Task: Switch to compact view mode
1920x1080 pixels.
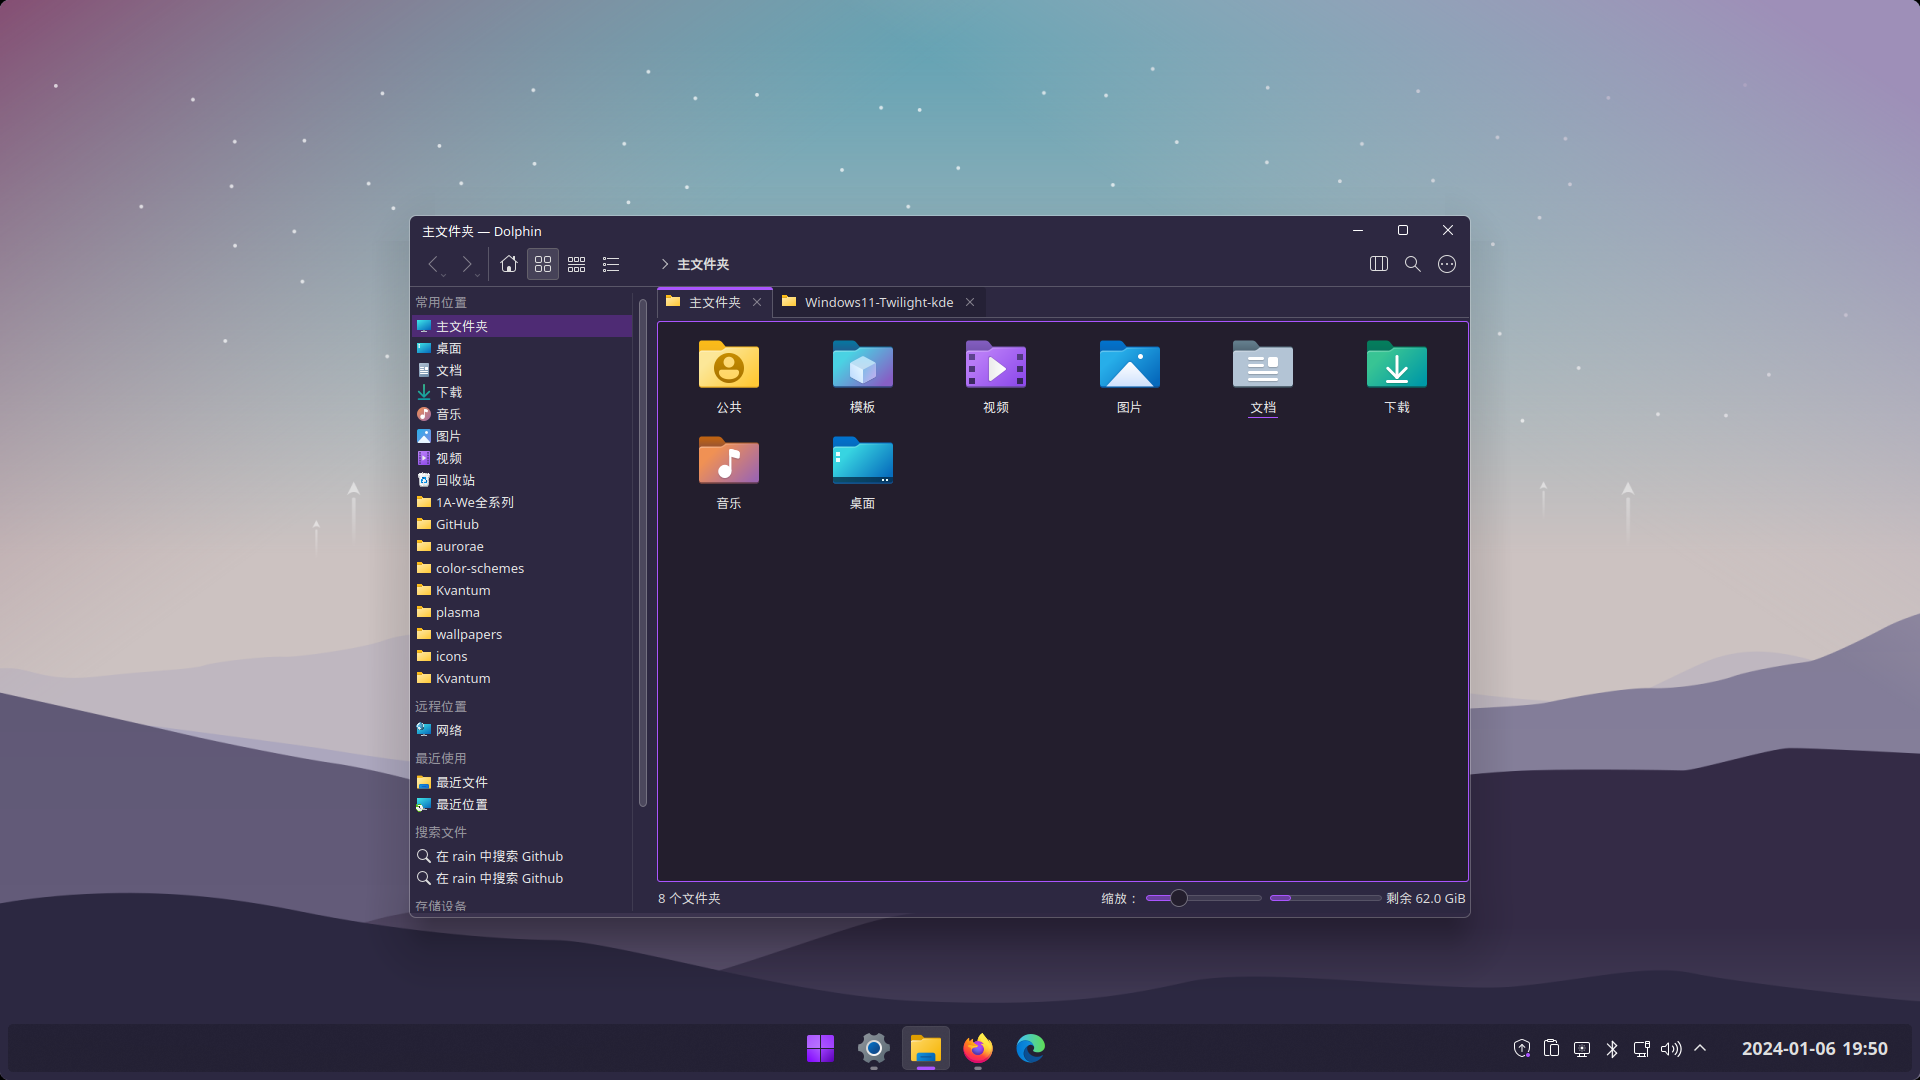Action: pos(577,264)
